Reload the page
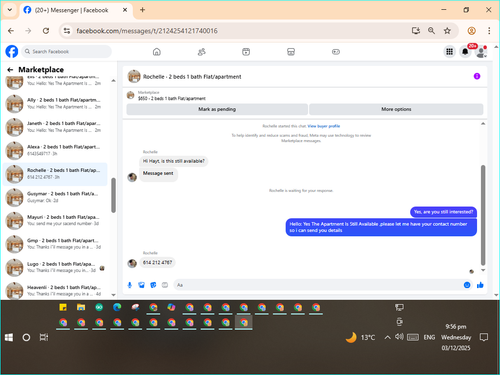Viewport: 500px width, 375px height. (x=46, y=31)
